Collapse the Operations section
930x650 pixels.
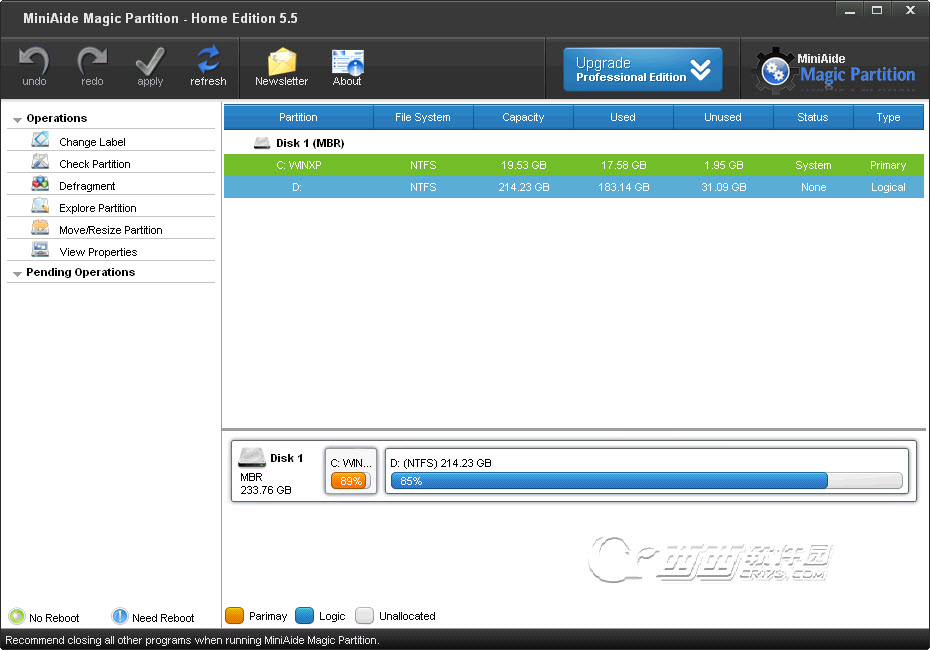click(x=17, y=119)
